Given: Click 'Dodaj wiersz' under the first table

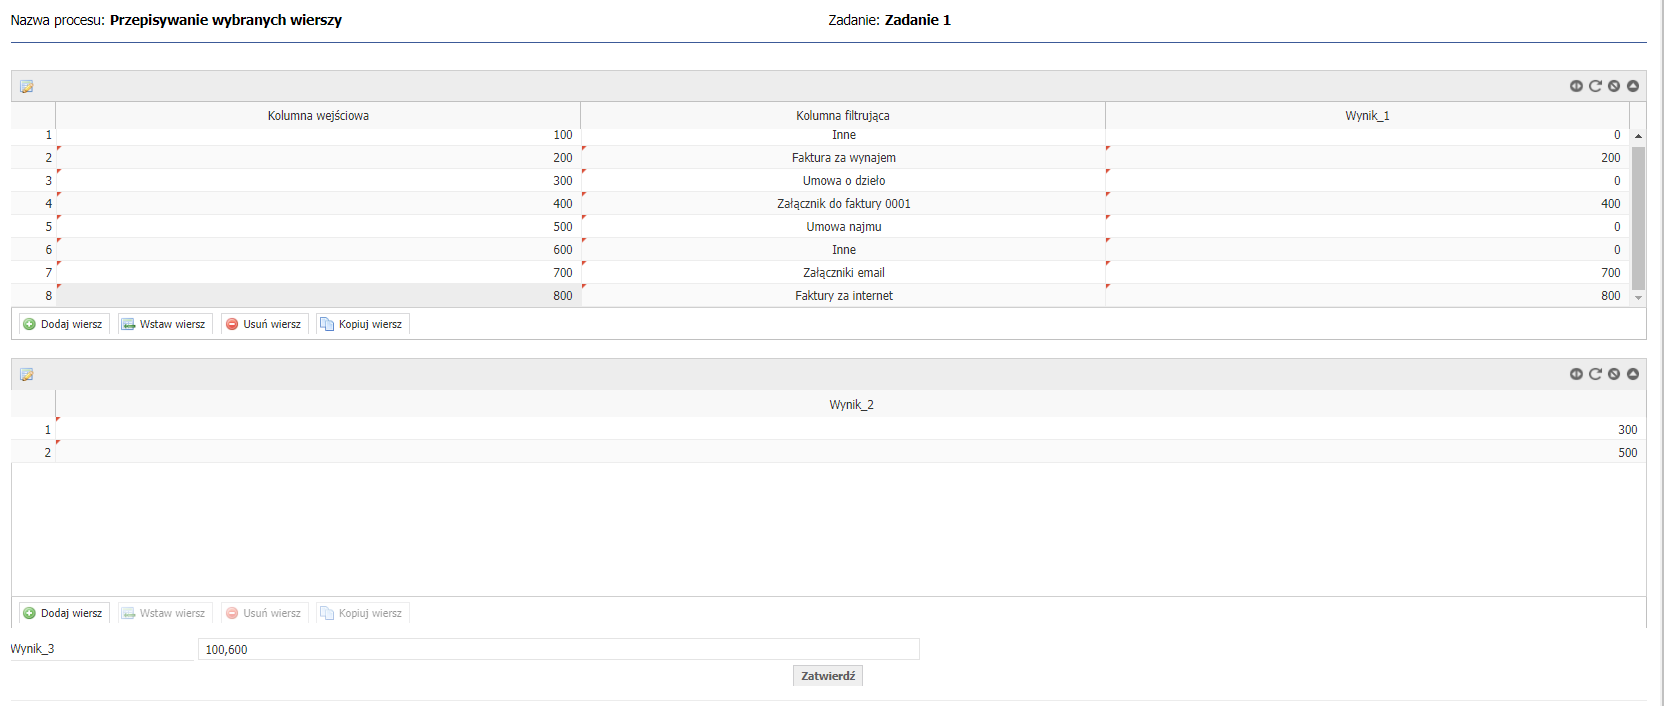Looking at the screenshot, I should pos(63,324).
